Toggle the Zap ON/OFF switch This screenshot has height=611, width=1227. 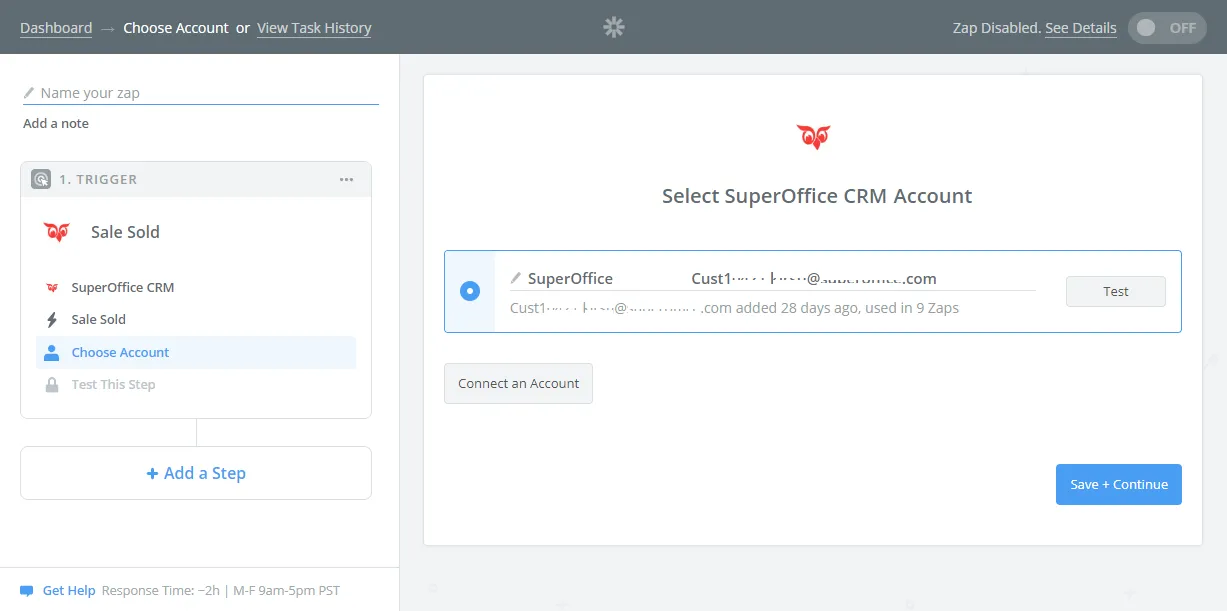pyautogui.click(x=1166, y=28)
